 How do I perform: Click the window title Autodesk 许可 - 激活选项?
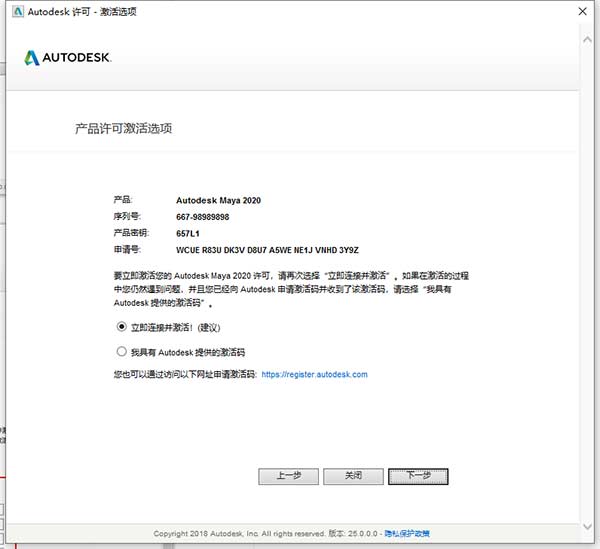pyautogui.click(x=82, y=12)
